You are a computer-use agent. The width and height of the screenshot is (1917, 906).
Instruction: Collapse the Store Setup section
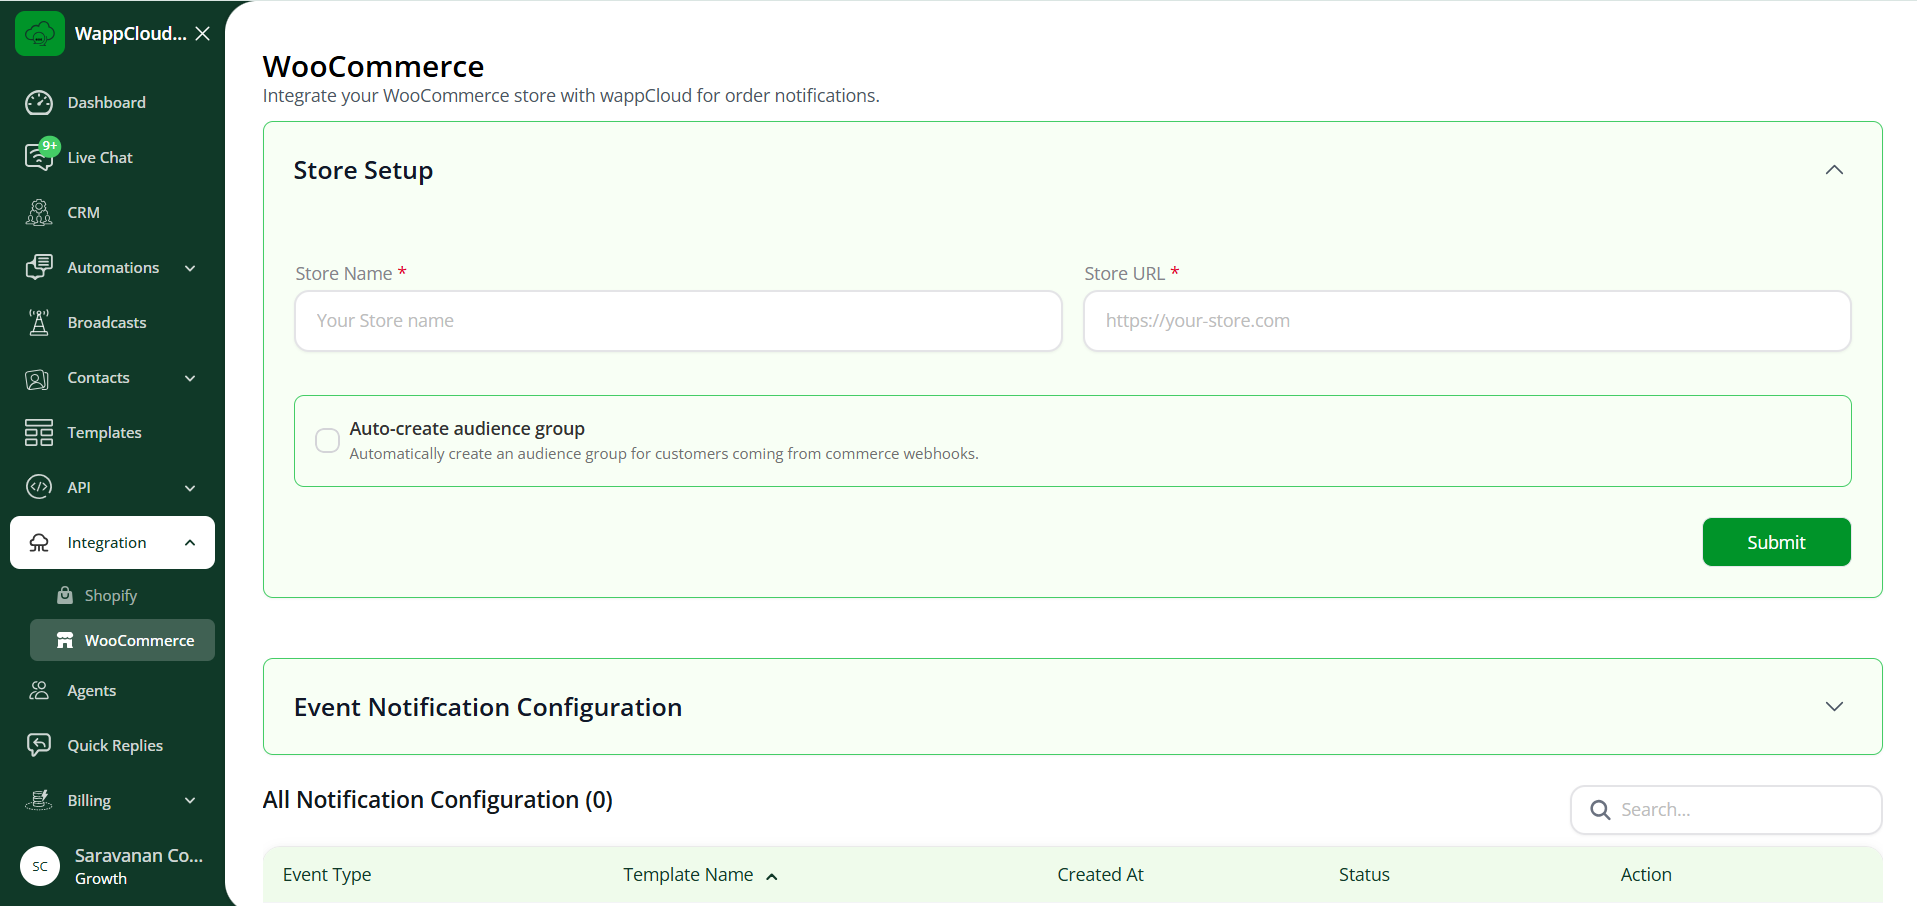tap(1834, 170)
